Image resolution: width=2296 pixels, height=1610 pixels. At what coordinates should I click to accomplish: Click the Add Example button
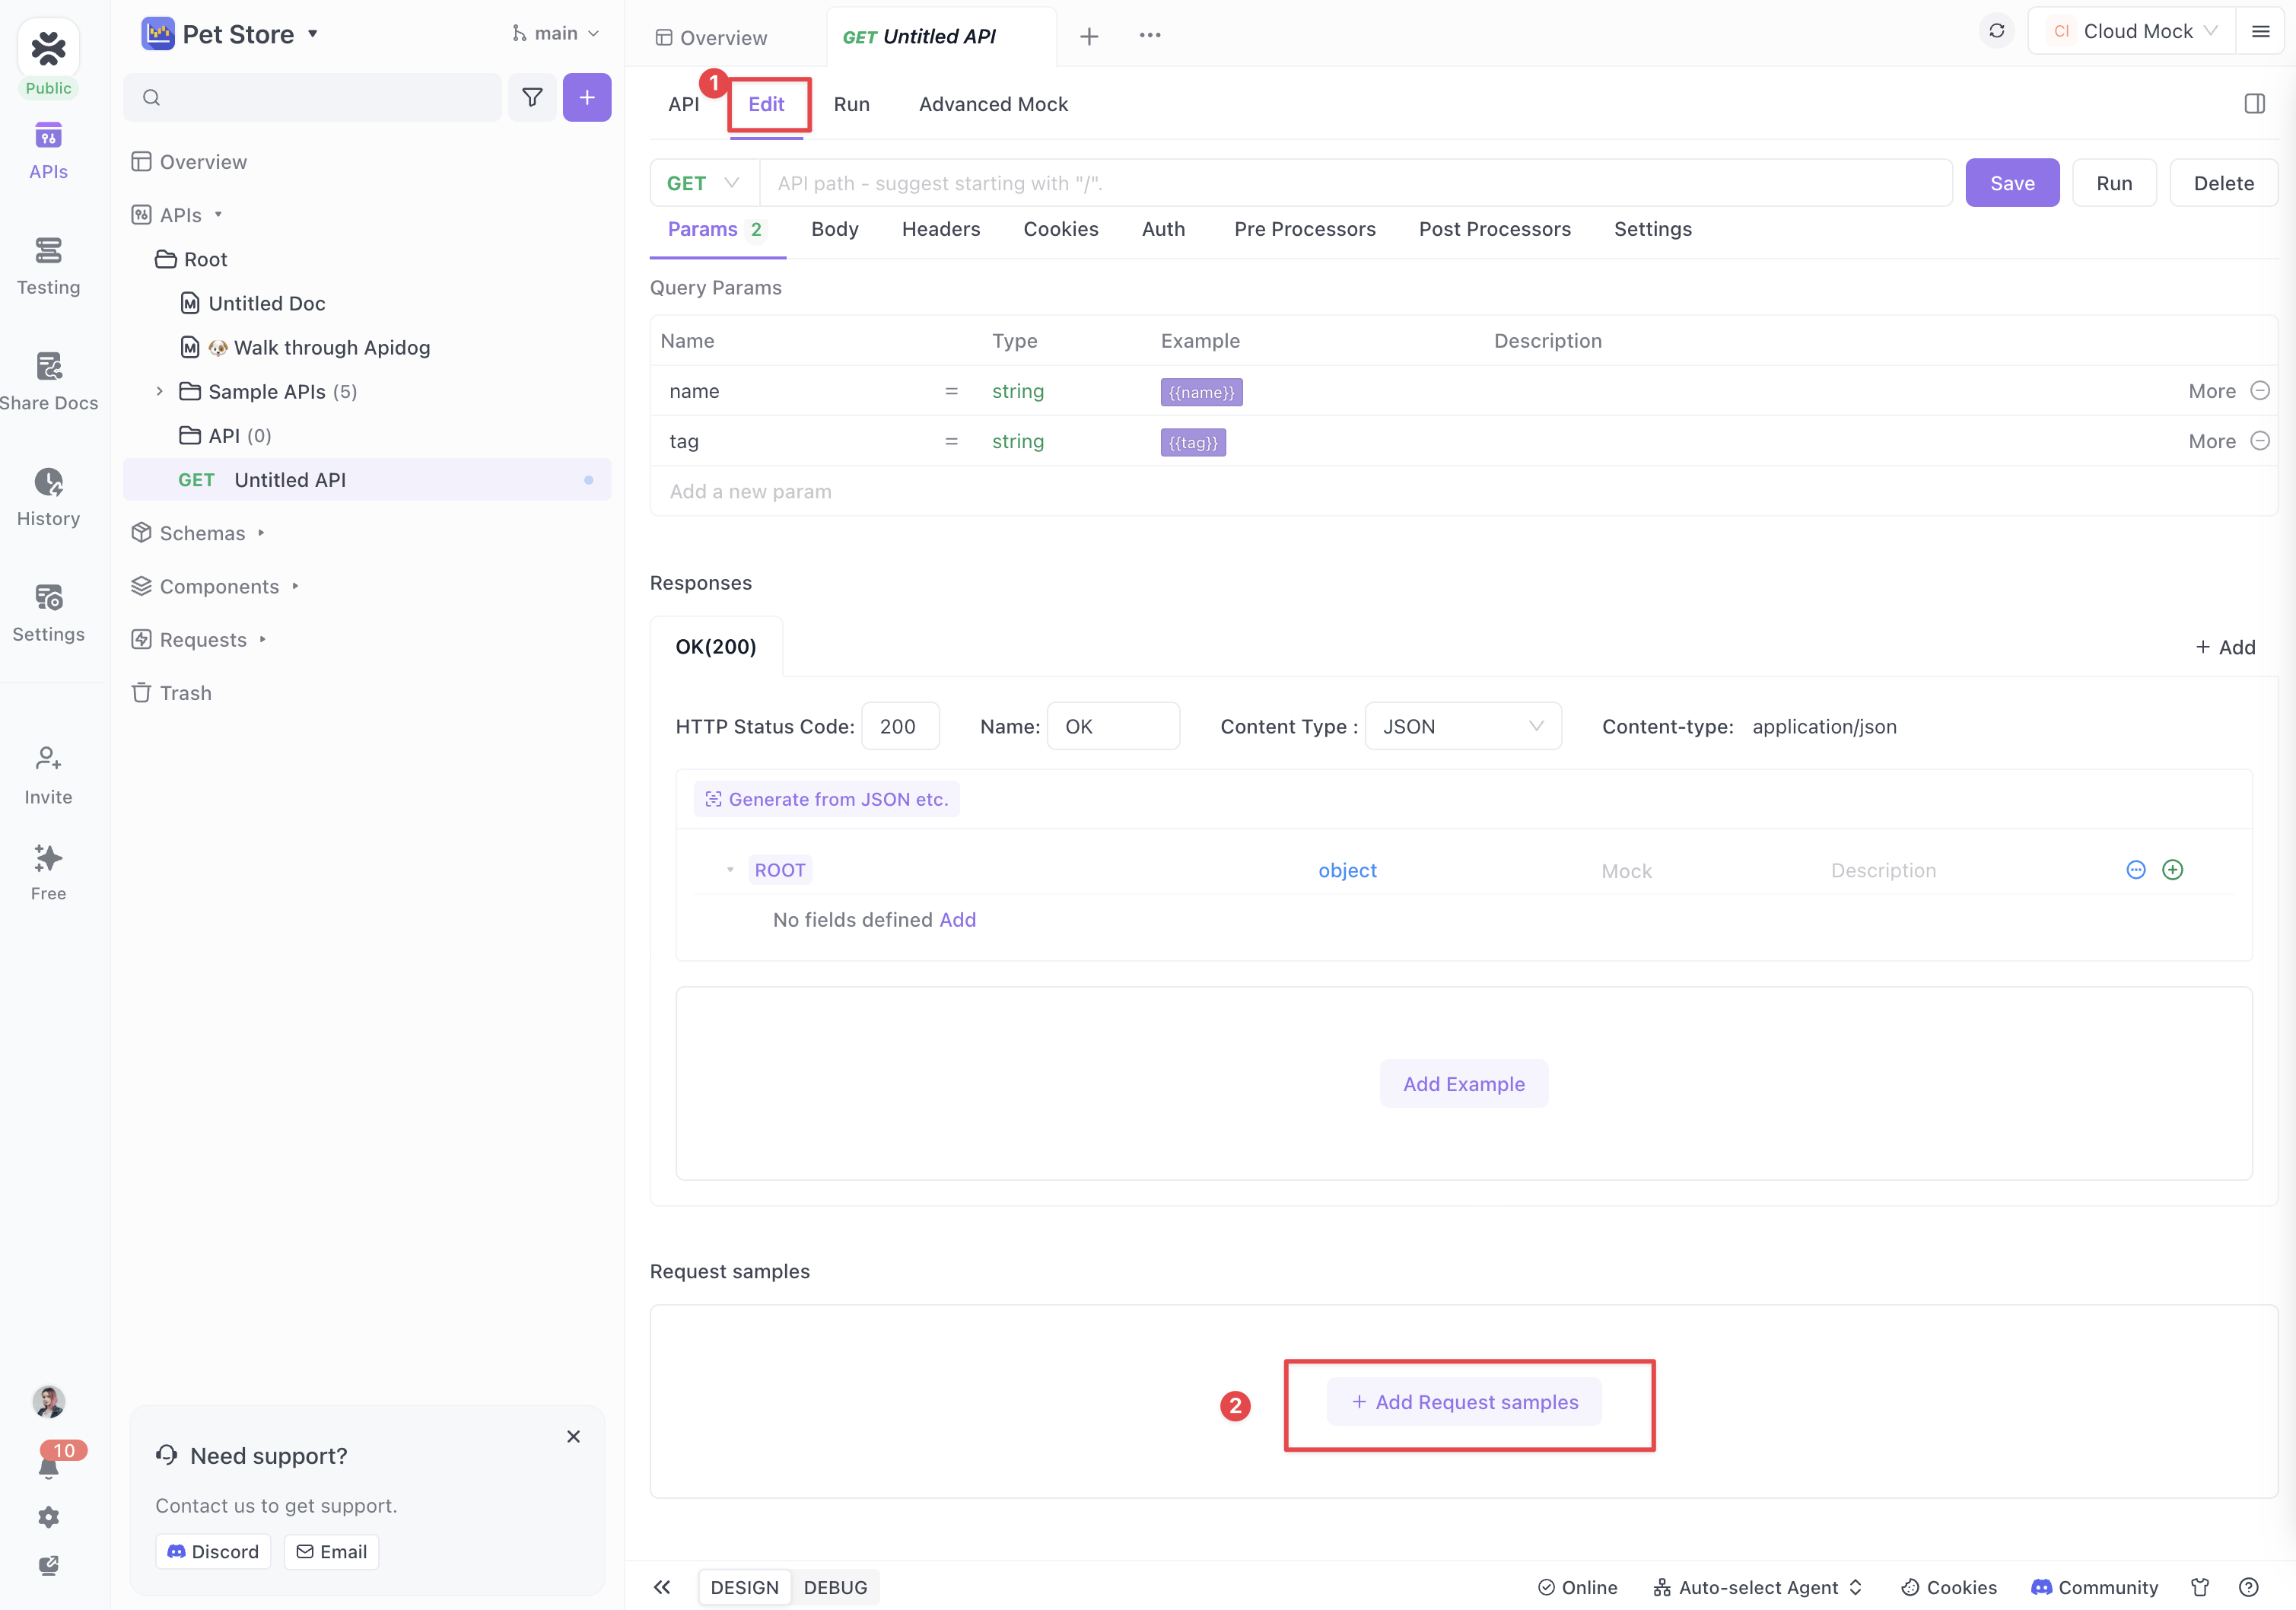tap(1463, 1084)
